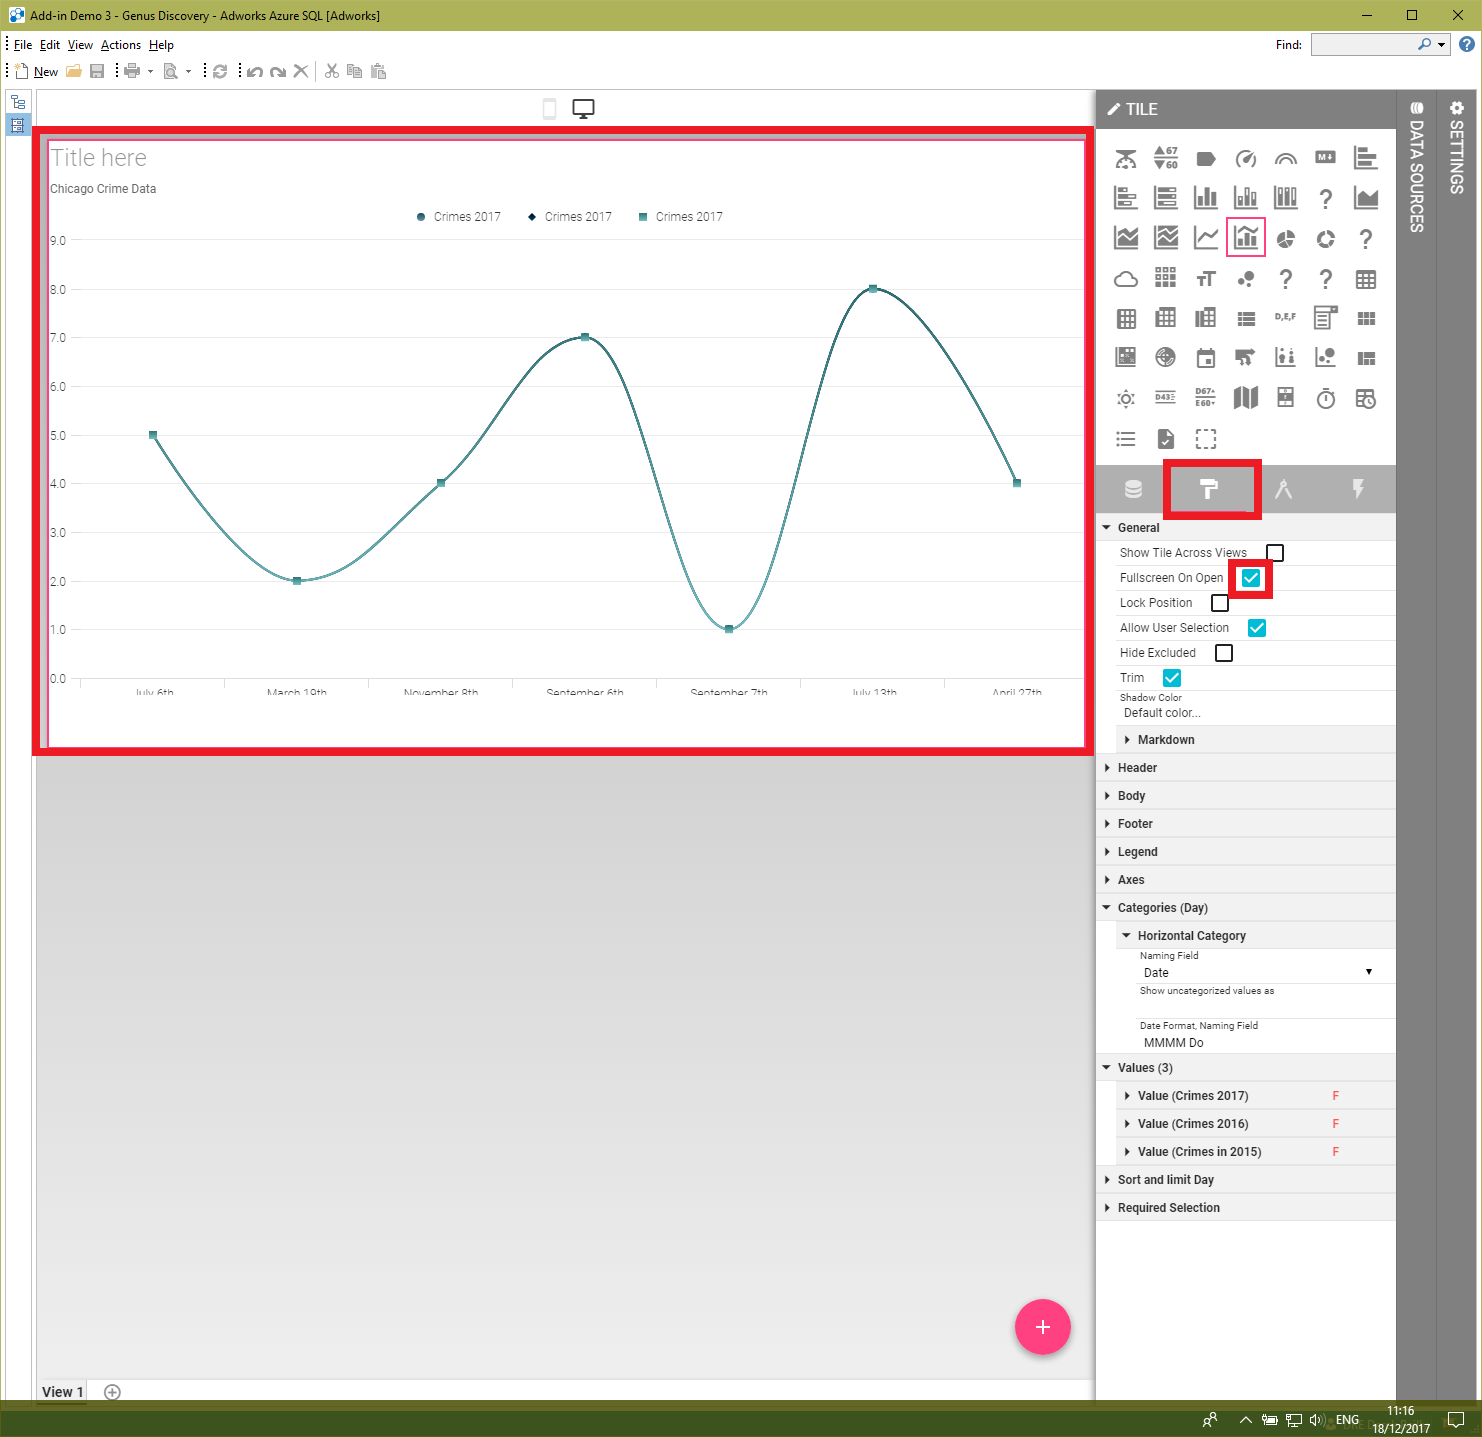Add a tile with pink plus button
The height and width of the screenshot is (1437, 1482).
click(1043, 1327)
